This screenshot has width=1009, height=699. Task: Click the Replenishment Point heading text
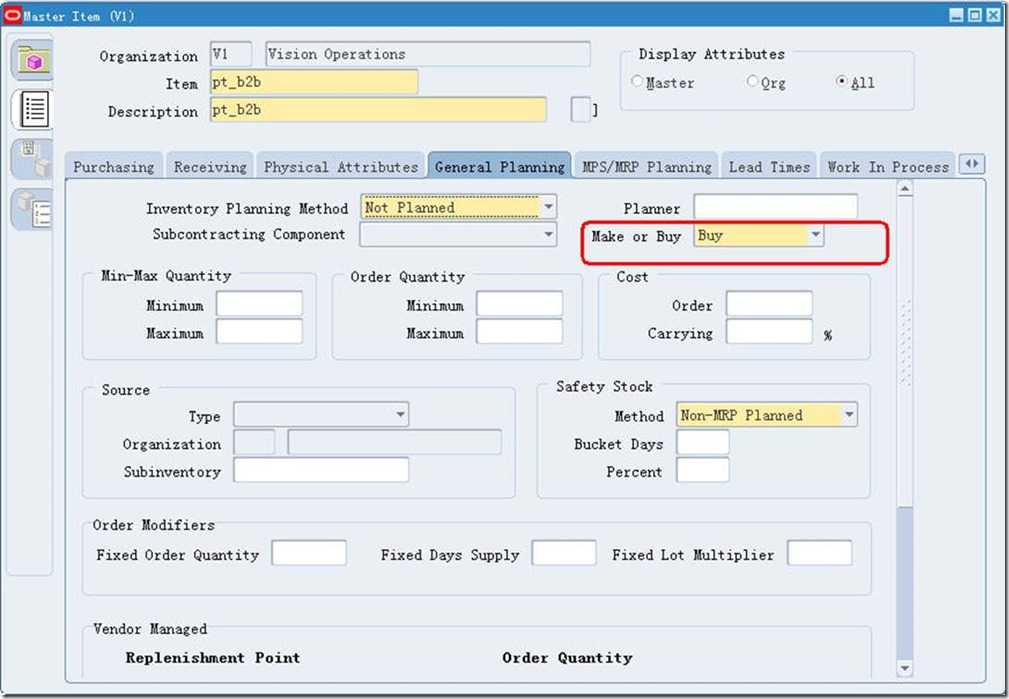(213, 658)
